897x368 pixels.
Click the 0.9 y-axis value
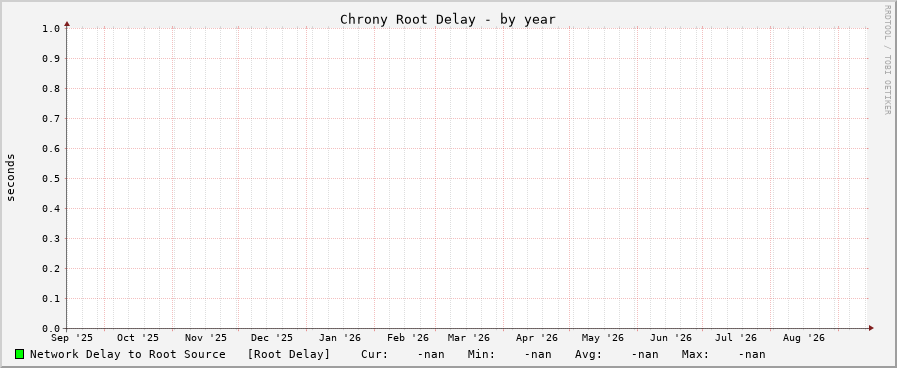click(51, 59)
